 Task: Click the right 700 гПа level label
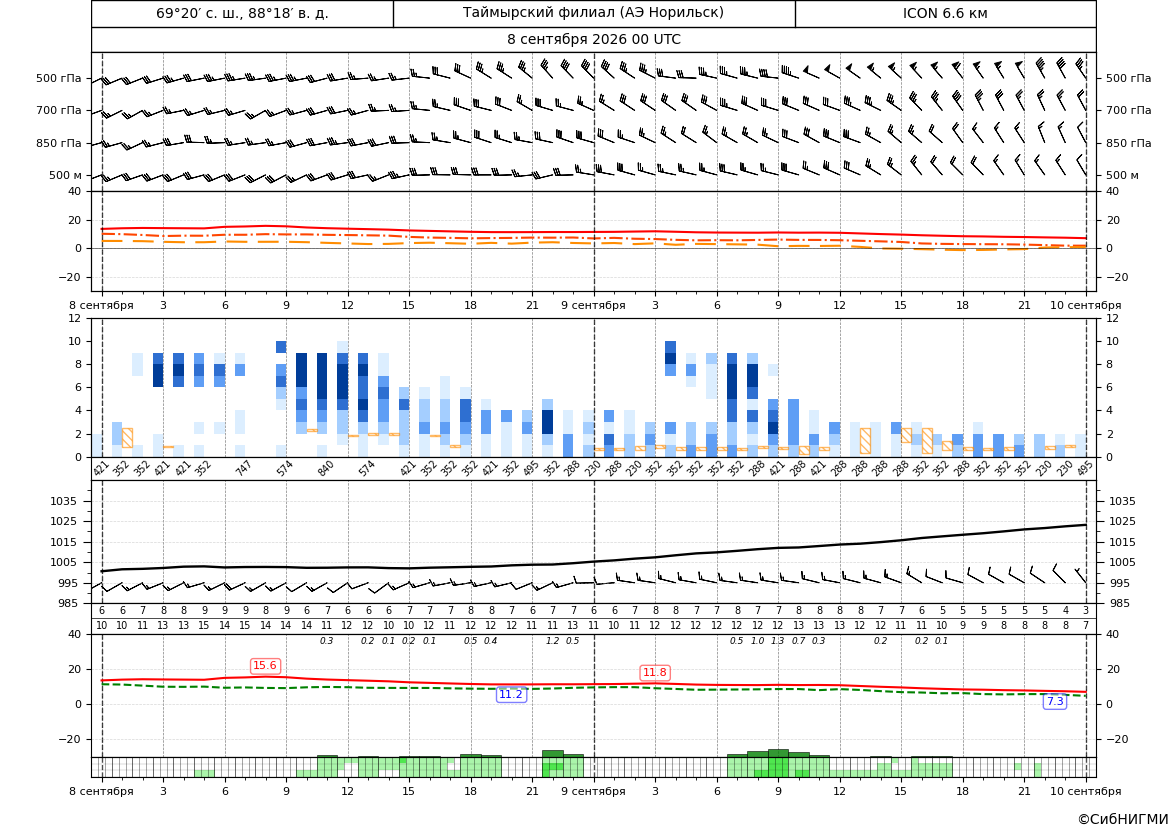click(x=1128, y=110)
